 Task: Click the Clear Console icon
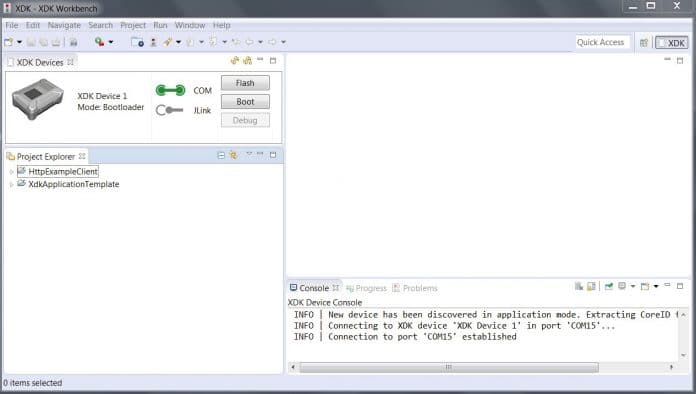pos(579,287)
